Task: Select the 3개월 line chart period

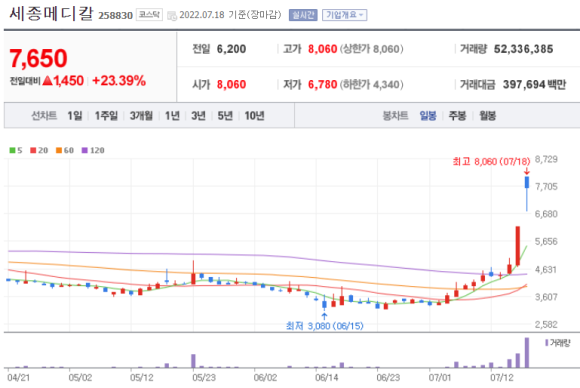Action: click(141, 116)
